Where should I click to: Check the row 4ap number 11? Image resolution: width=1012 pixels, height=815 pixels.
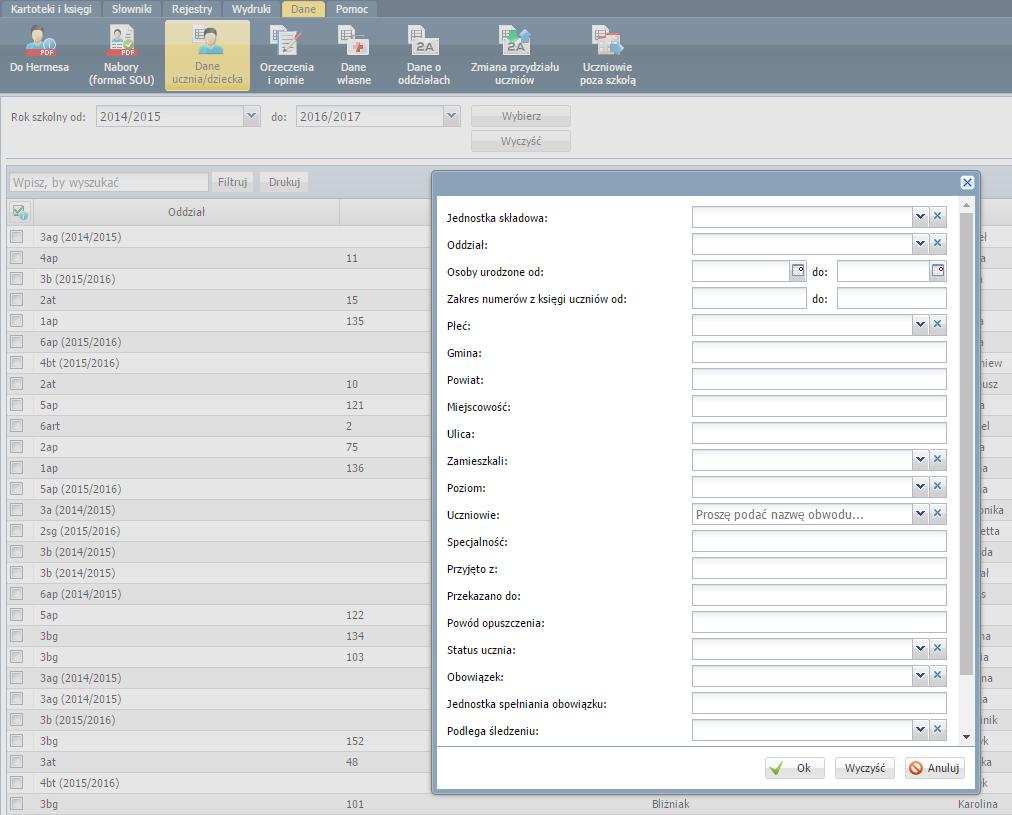[17, 258]
